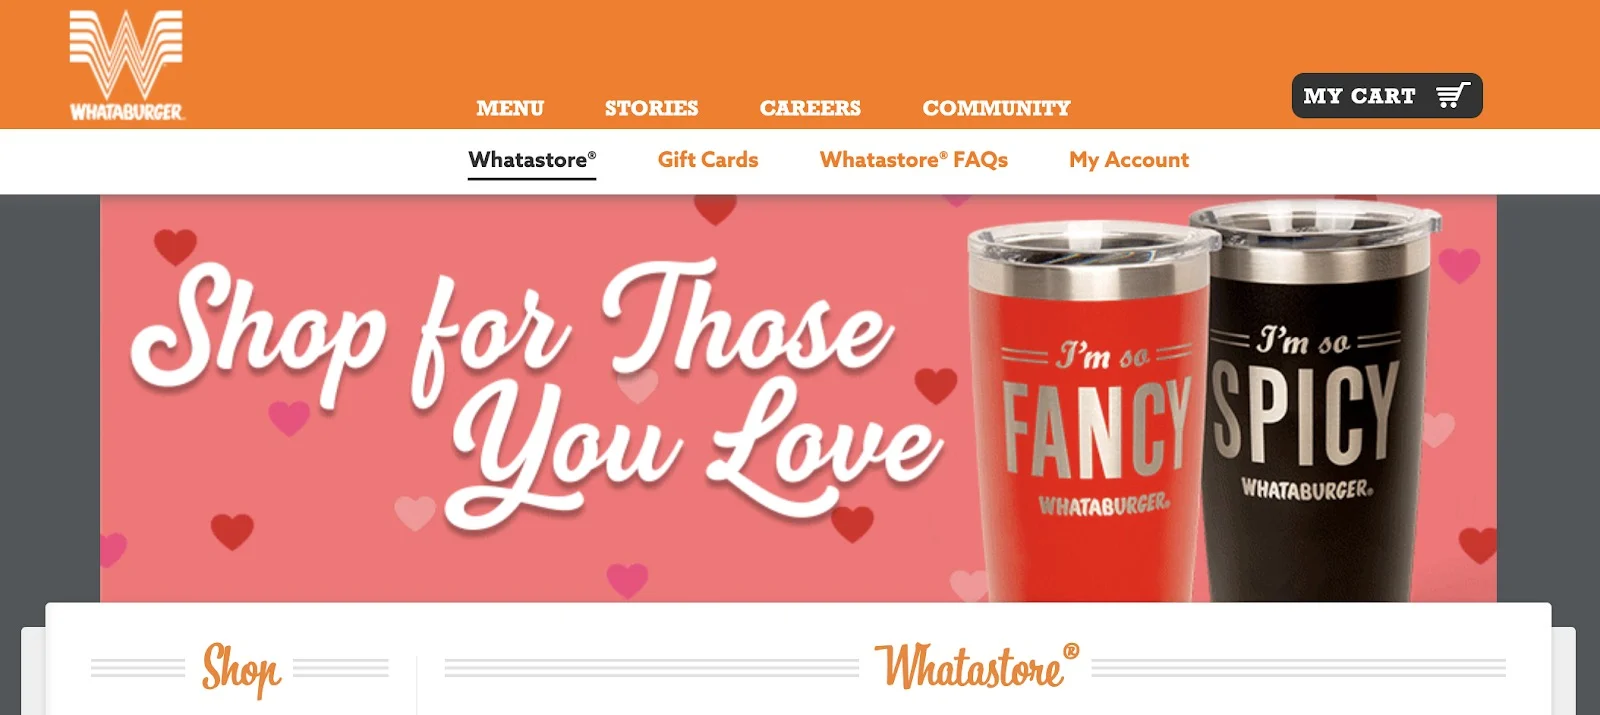This screenshot has height=715, width=1600.
Task: Visit the Community page
Action: [996, 107]
